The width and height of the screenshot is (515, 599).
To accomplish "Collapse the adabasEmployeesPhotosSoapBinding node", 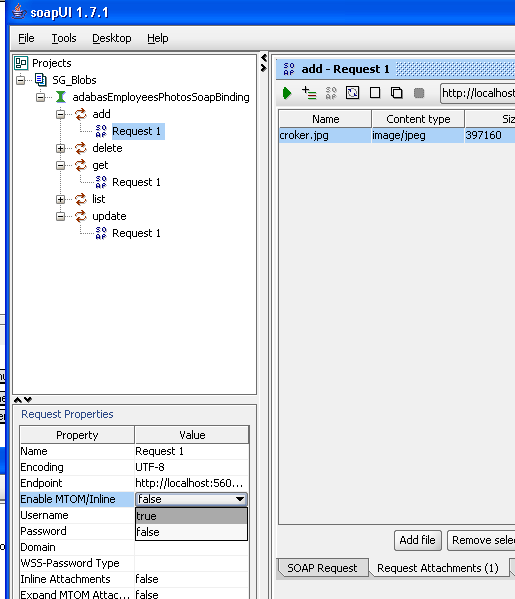I will [x=40, y=97].
